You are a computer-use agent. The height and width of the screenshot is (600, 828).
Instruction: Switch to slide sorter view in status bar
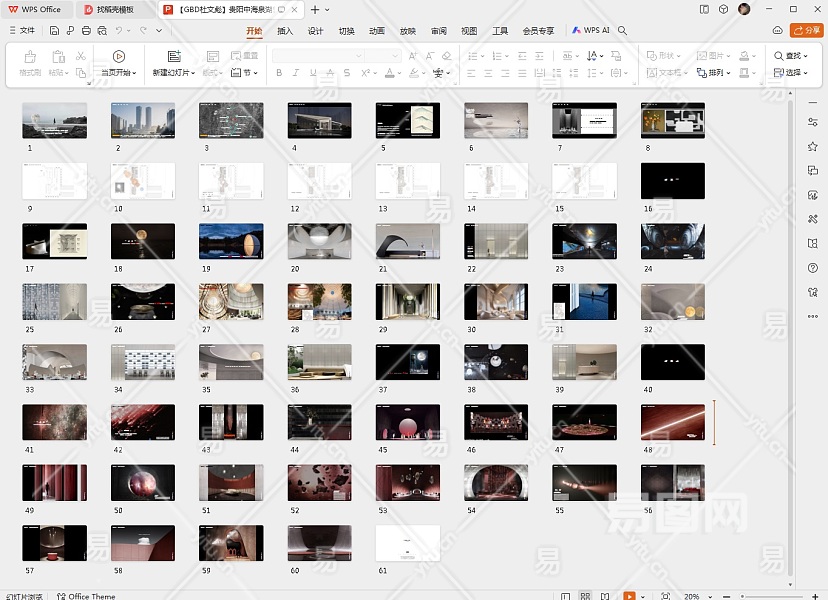585,595
